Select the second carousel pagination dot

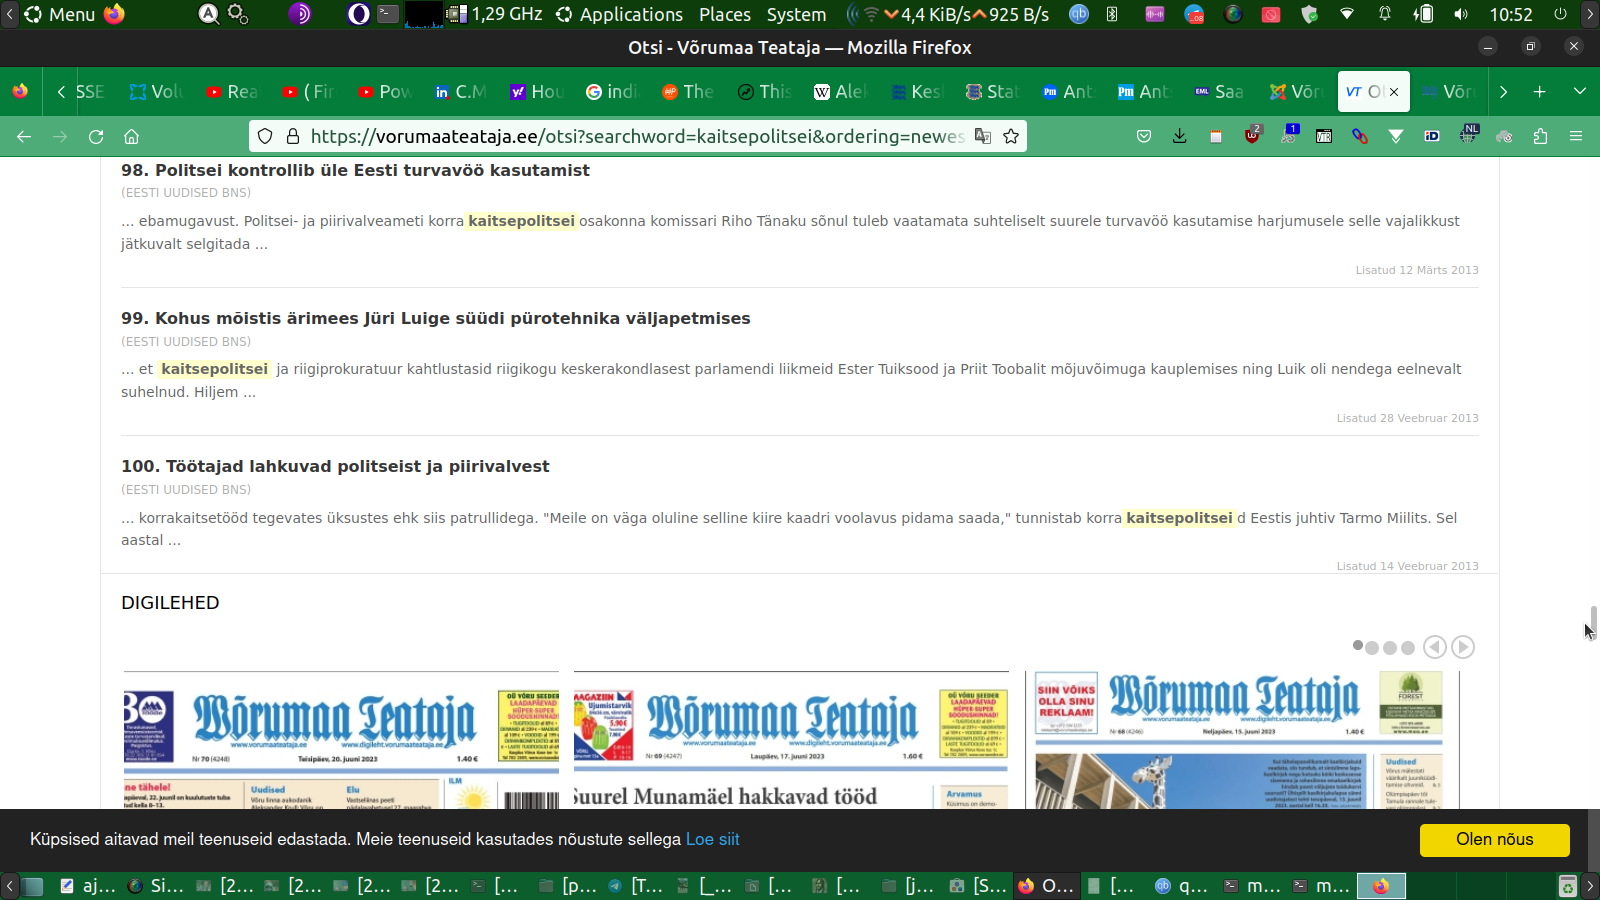tap(1372, 648)
